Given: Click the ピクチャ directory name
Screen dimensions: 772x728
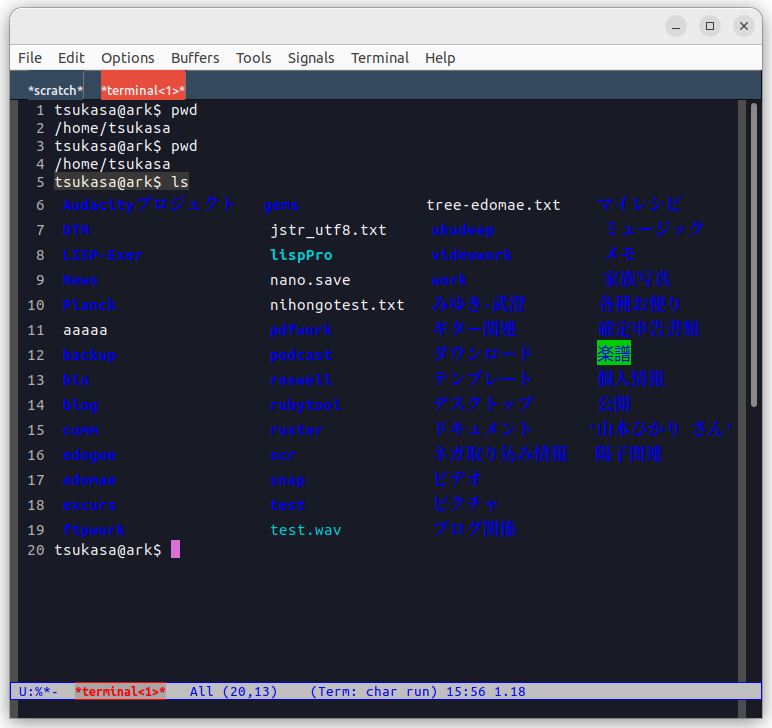Looking at the screenshot, I should click(x=466, y=504).
